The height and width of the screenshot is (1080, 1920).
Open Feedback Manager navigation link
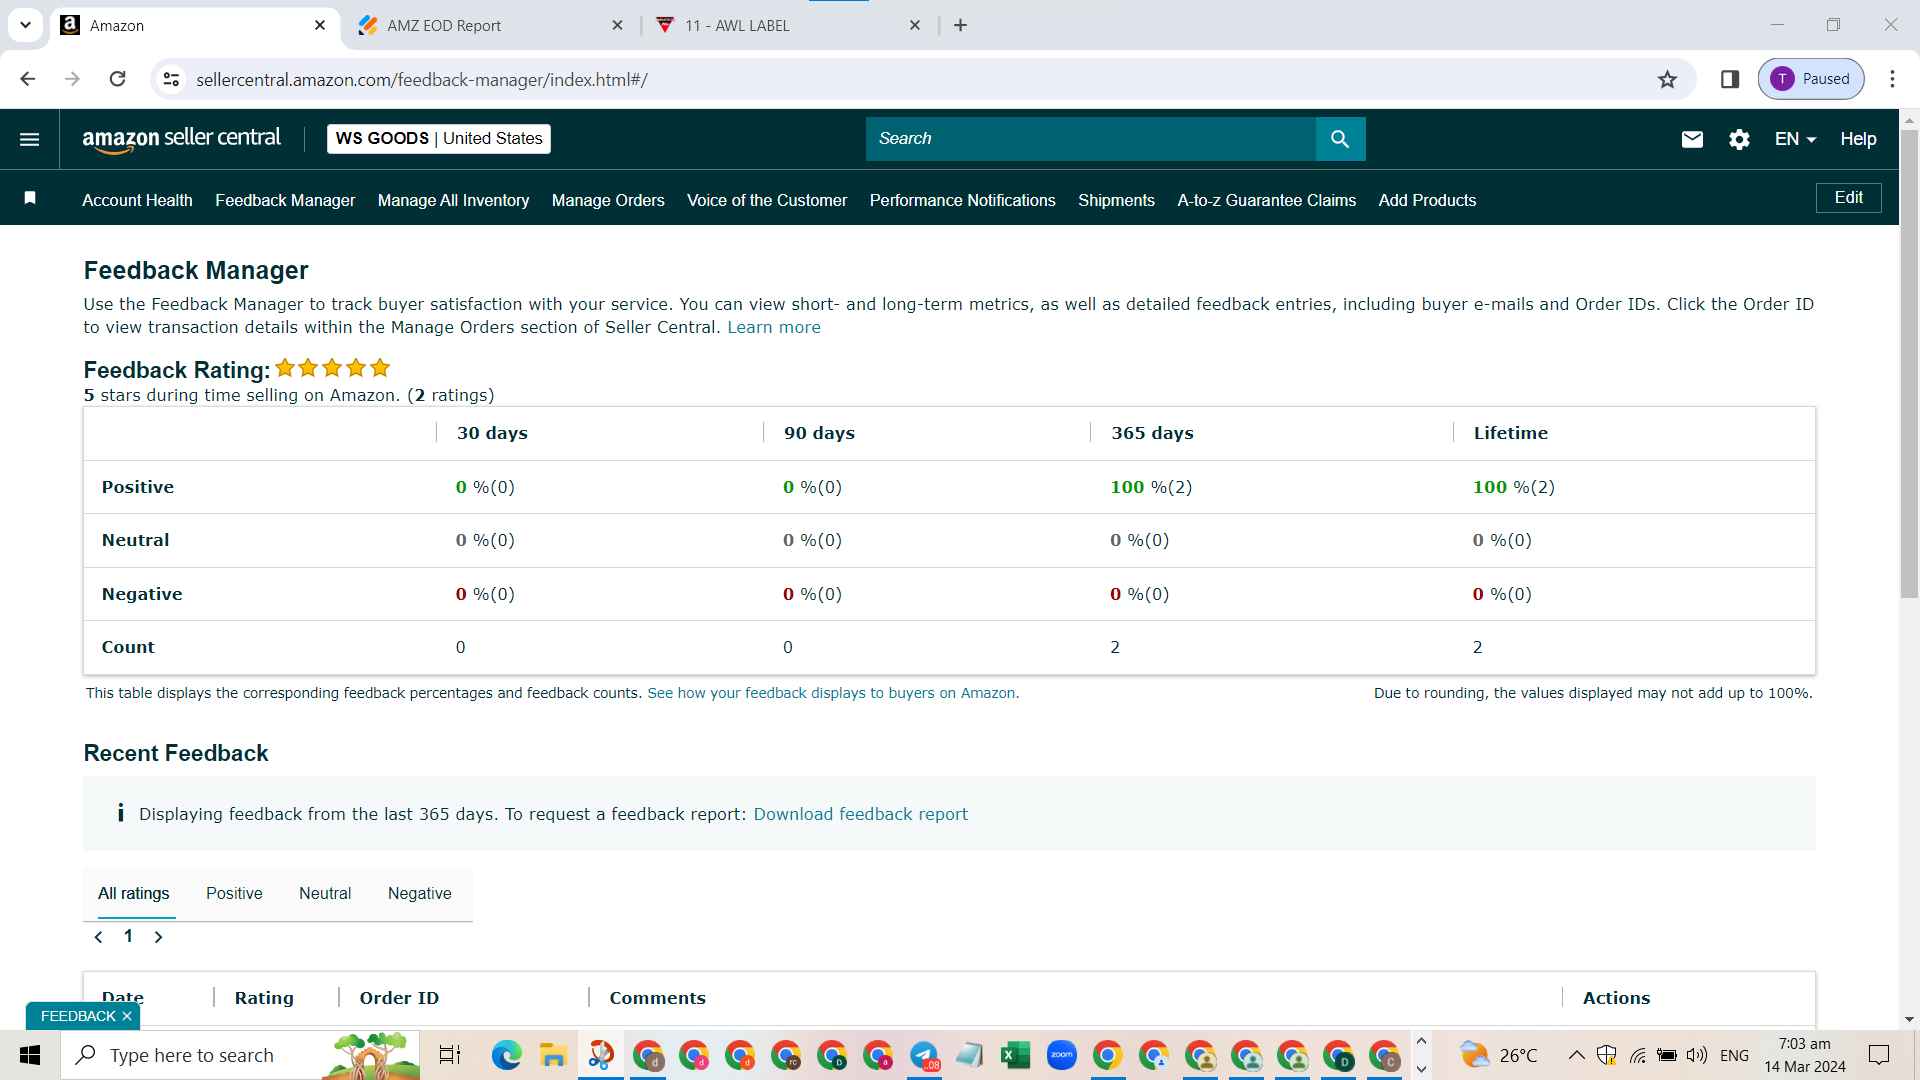(285, 200)
